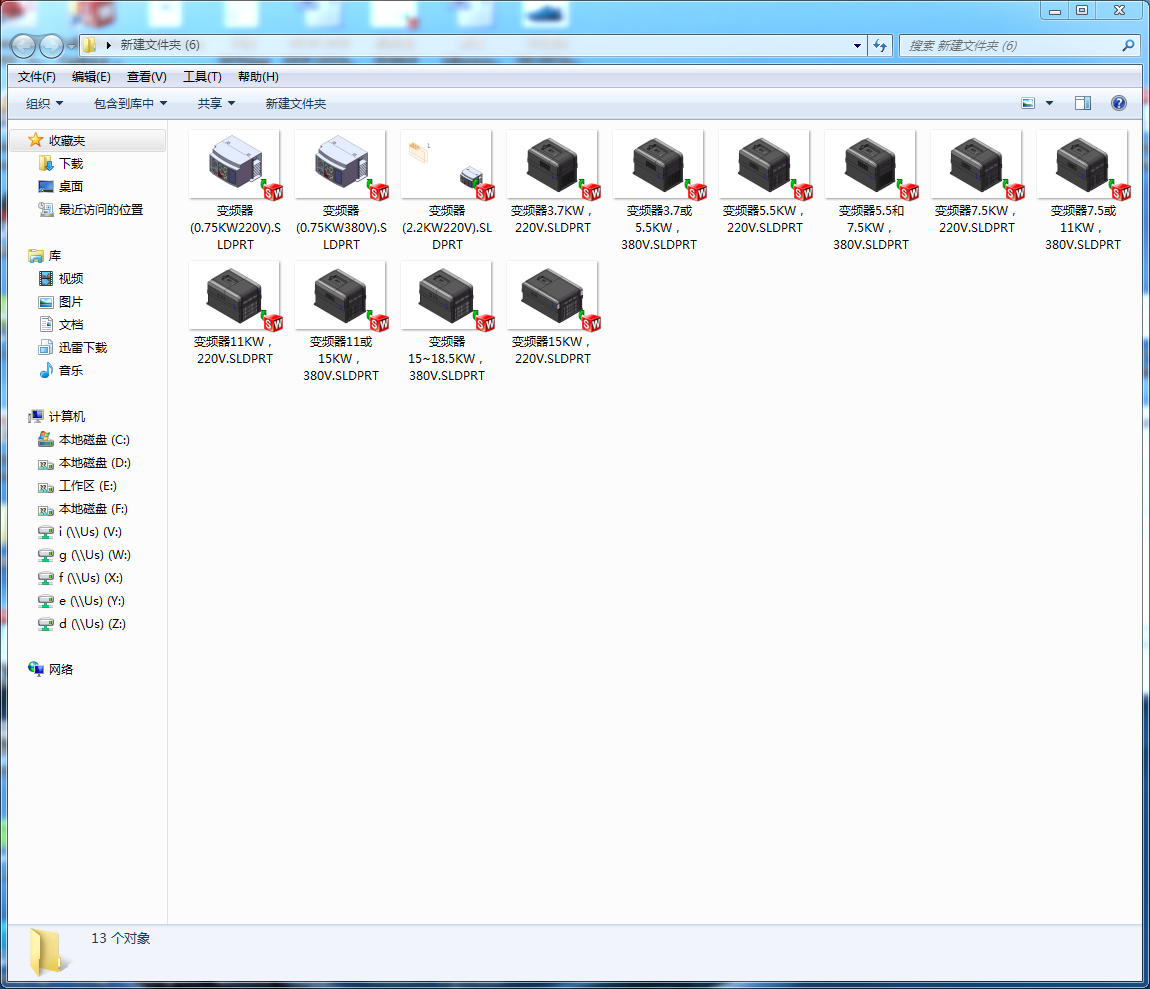
Task: Select 变频器11KW，220V.SLDPRT file icon
Action: (235, 296)
